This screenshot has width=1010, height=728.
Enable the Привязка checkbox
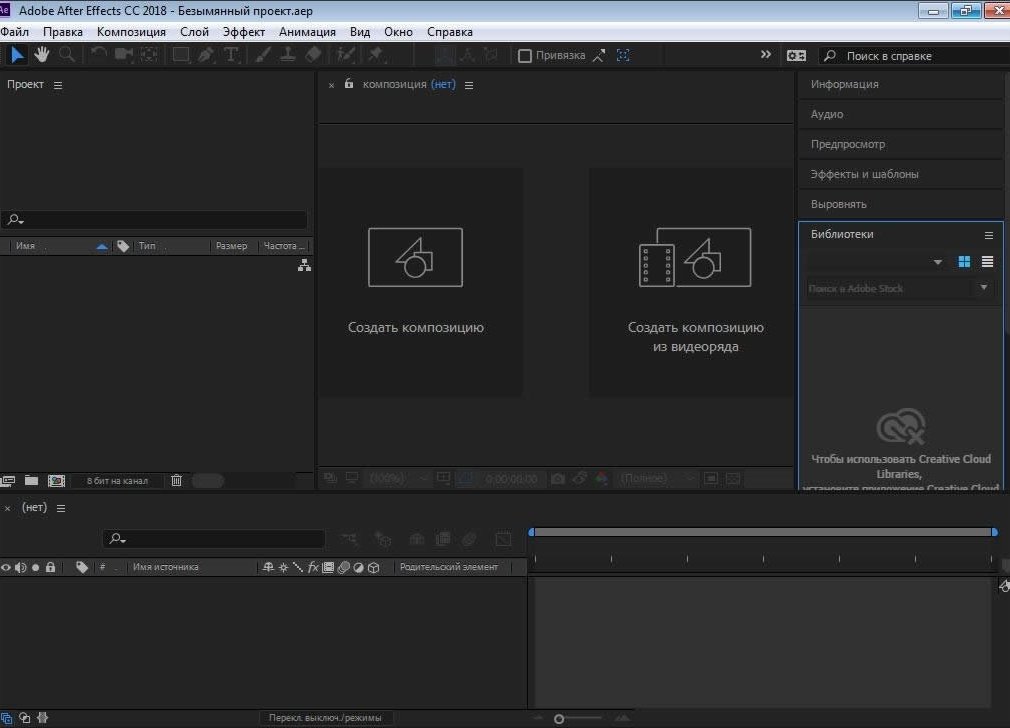[x=524, y=56]
